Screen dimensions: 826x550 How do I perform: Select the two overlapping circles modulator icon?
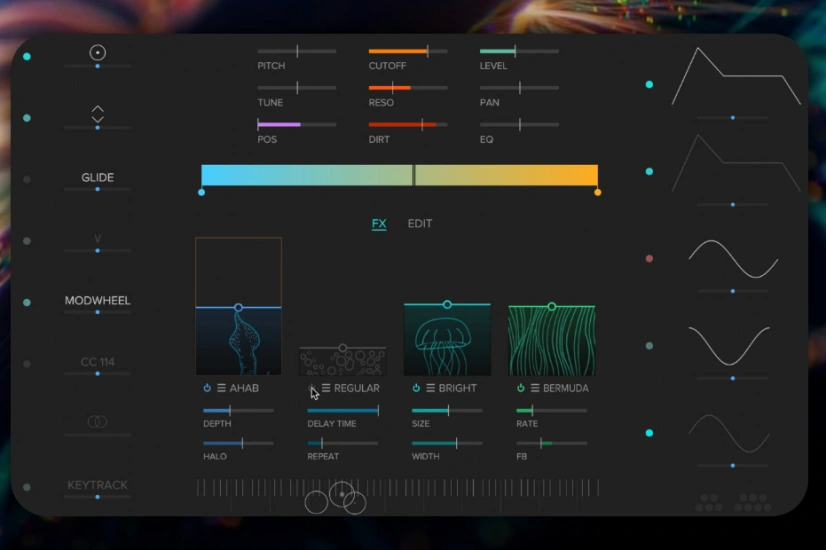click(97, 421)
